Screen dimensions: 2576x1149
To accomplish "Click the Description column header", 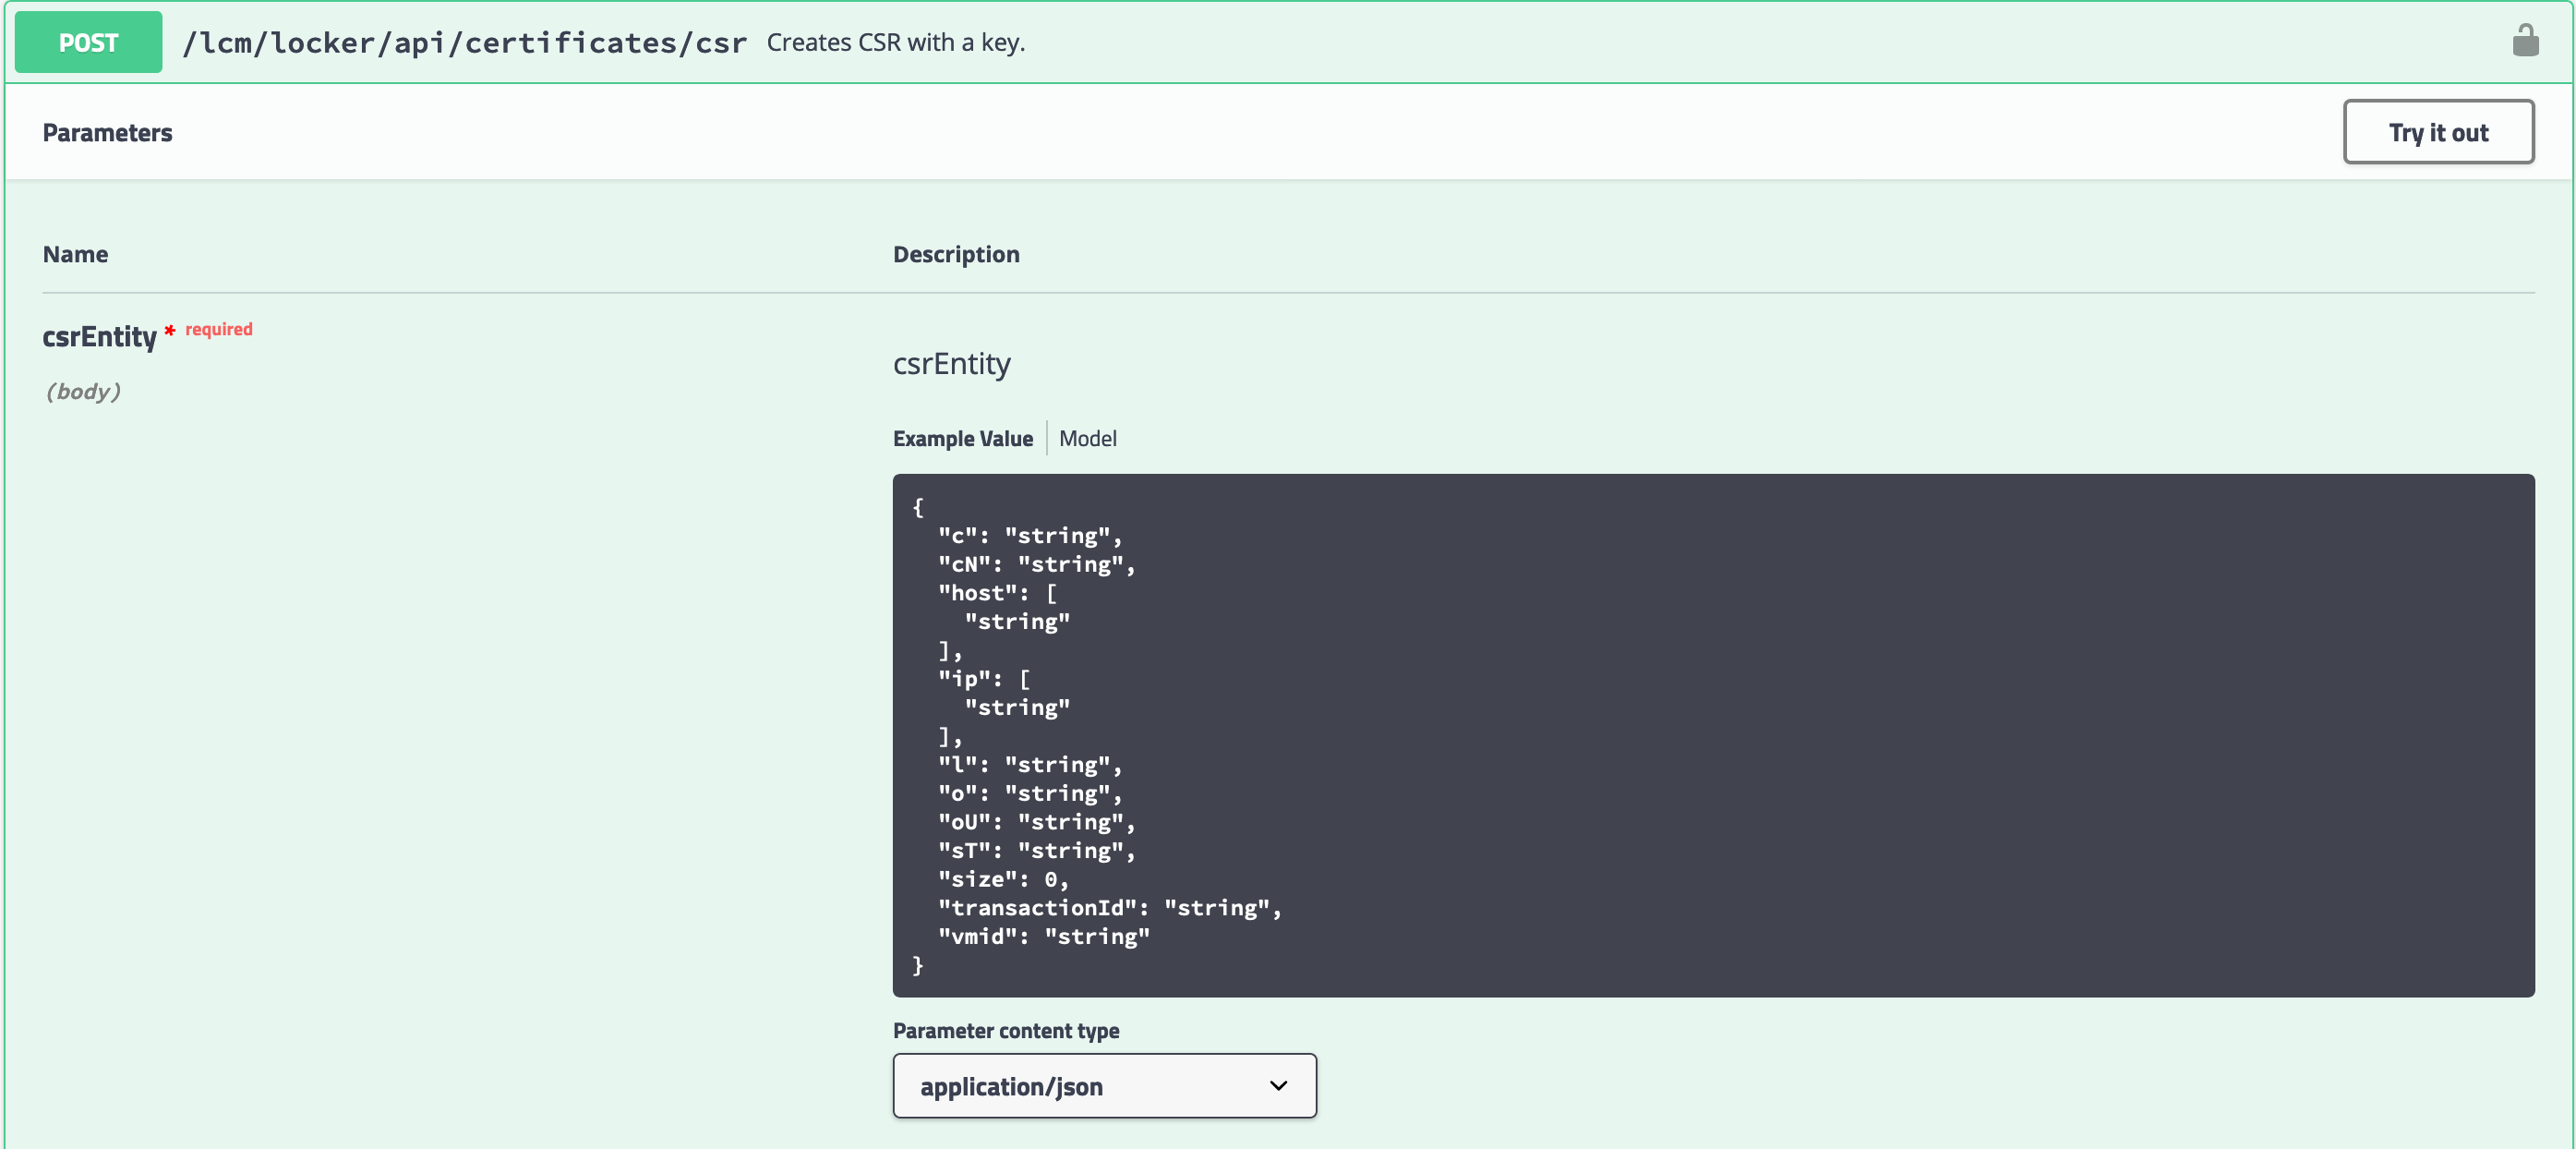I will (956, 254).
